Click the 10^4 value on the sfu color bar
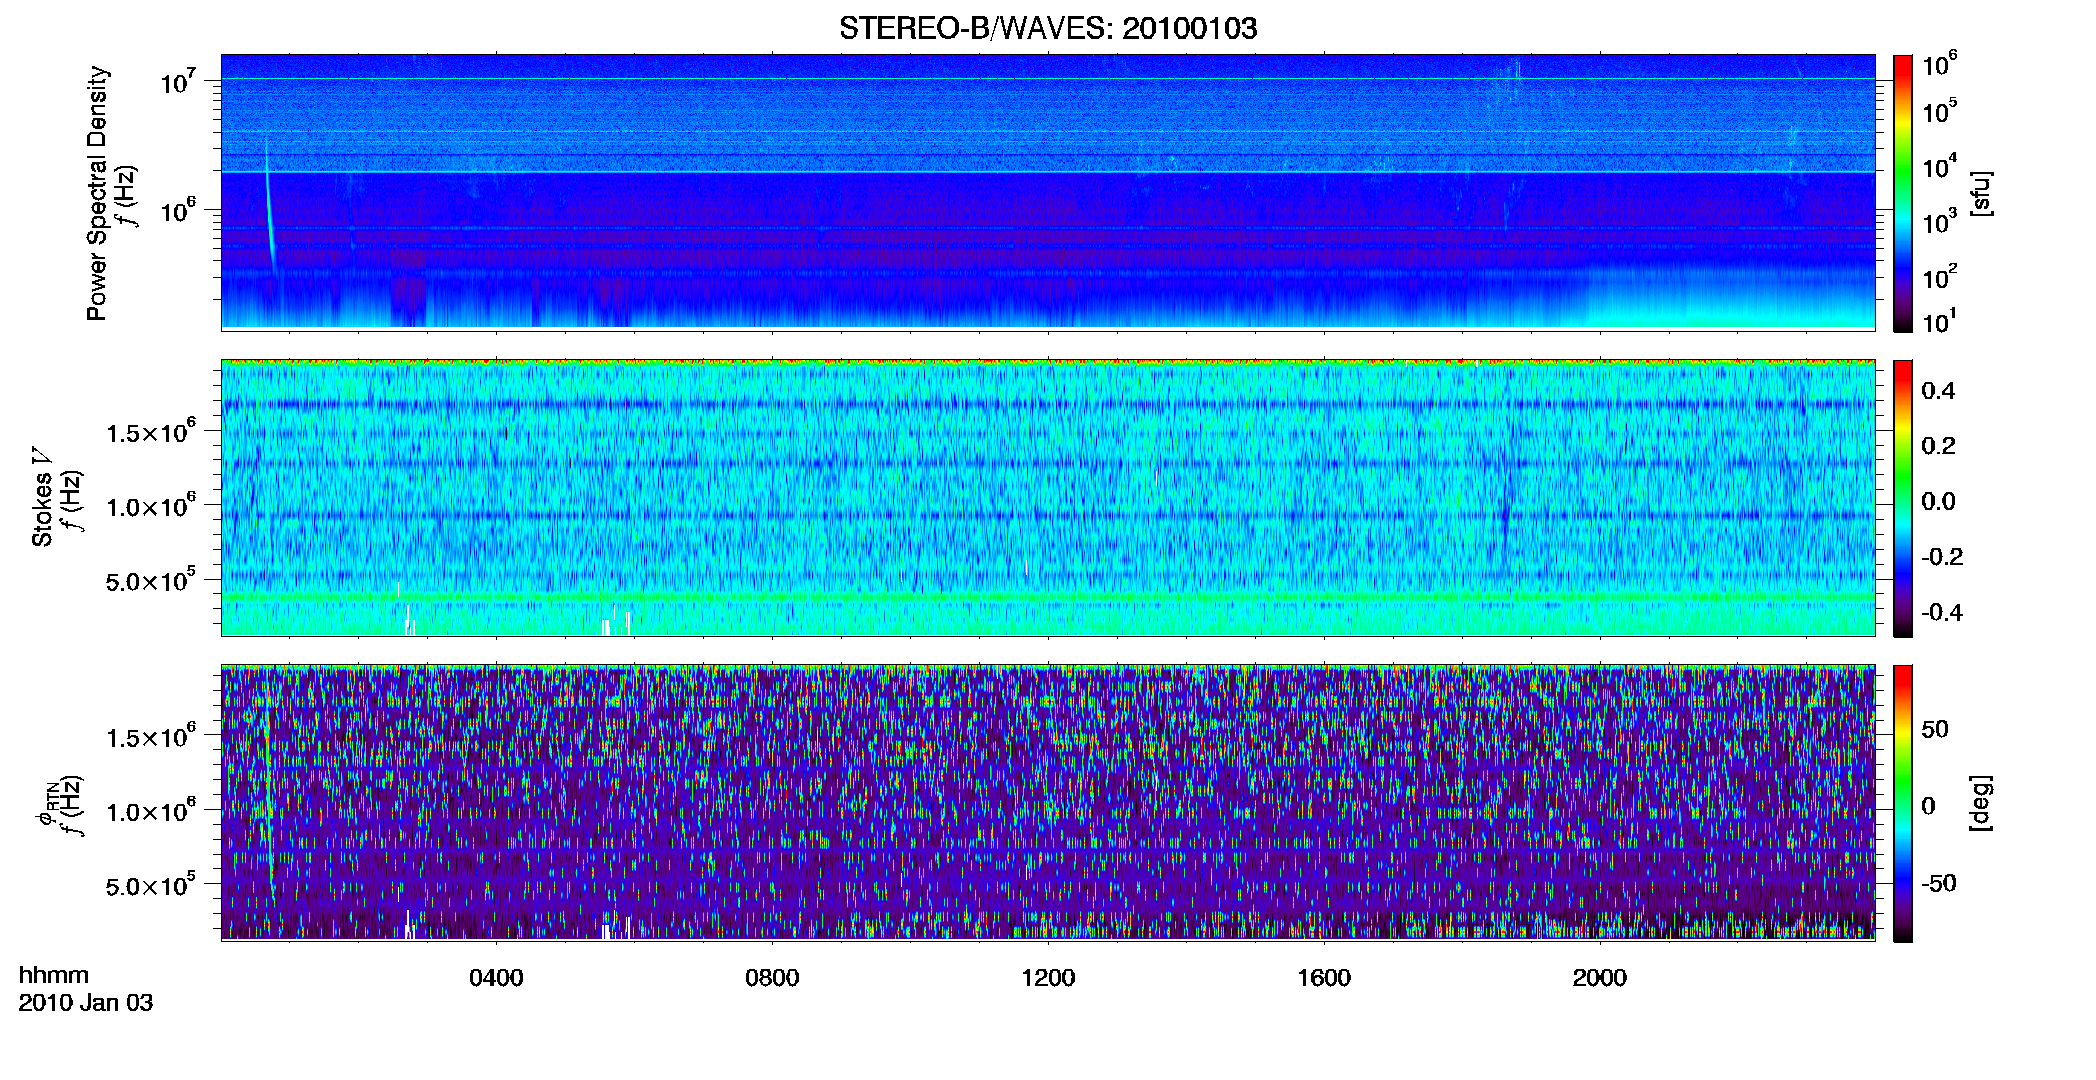 [1940, 166]
